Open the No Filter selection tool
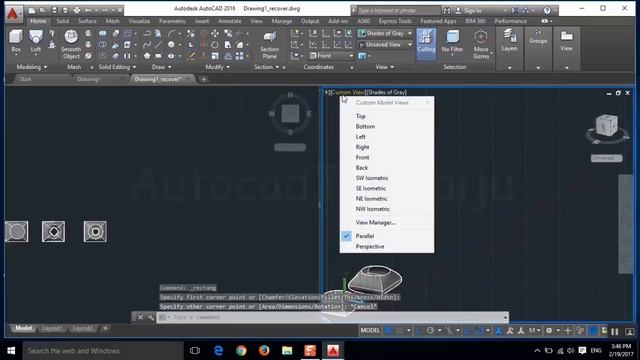The width and height of the screenshot is (640, 360). (x=452, y=42)
